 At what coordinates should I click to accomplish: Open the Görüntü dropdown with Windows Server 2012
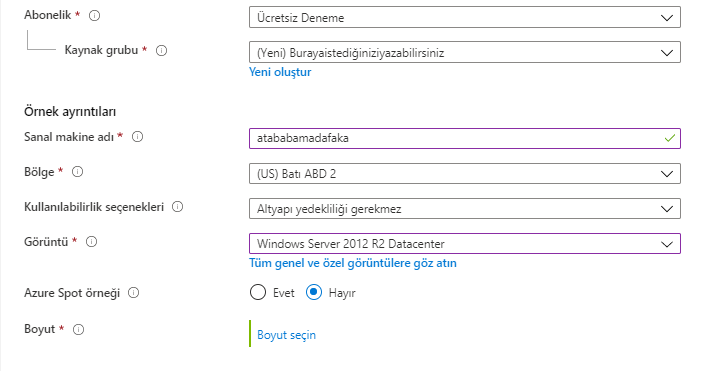[x=465, y=244]
